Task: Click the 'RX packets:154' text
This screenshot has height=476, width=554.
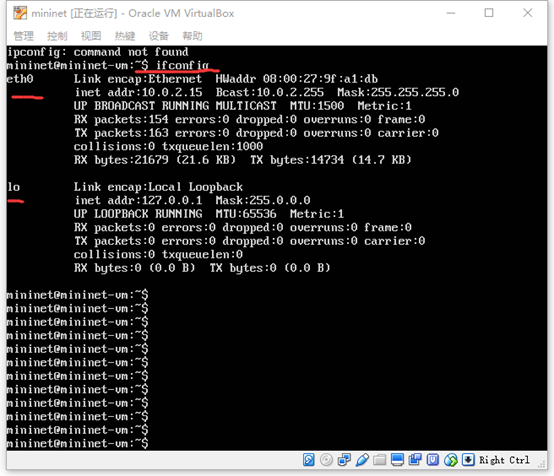Action: coord(121,119)
